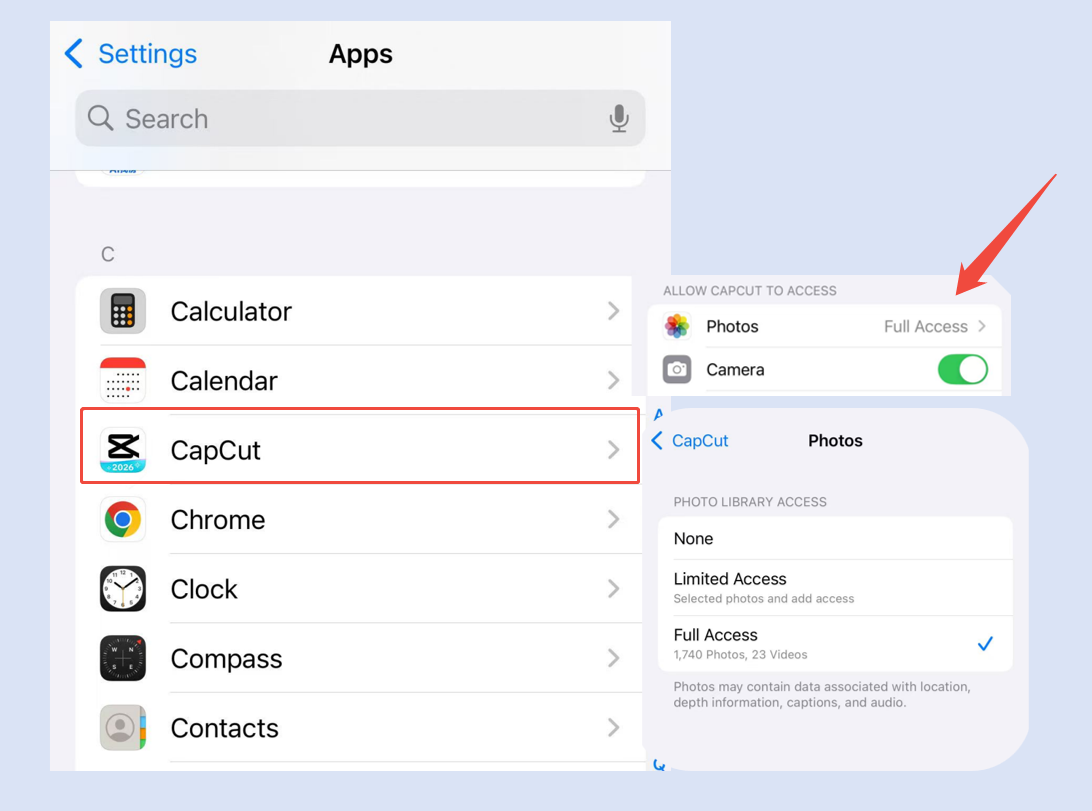Expand the Chrome row chevron
Viewport: 1092px width, 811px height.
coord(613,520)
